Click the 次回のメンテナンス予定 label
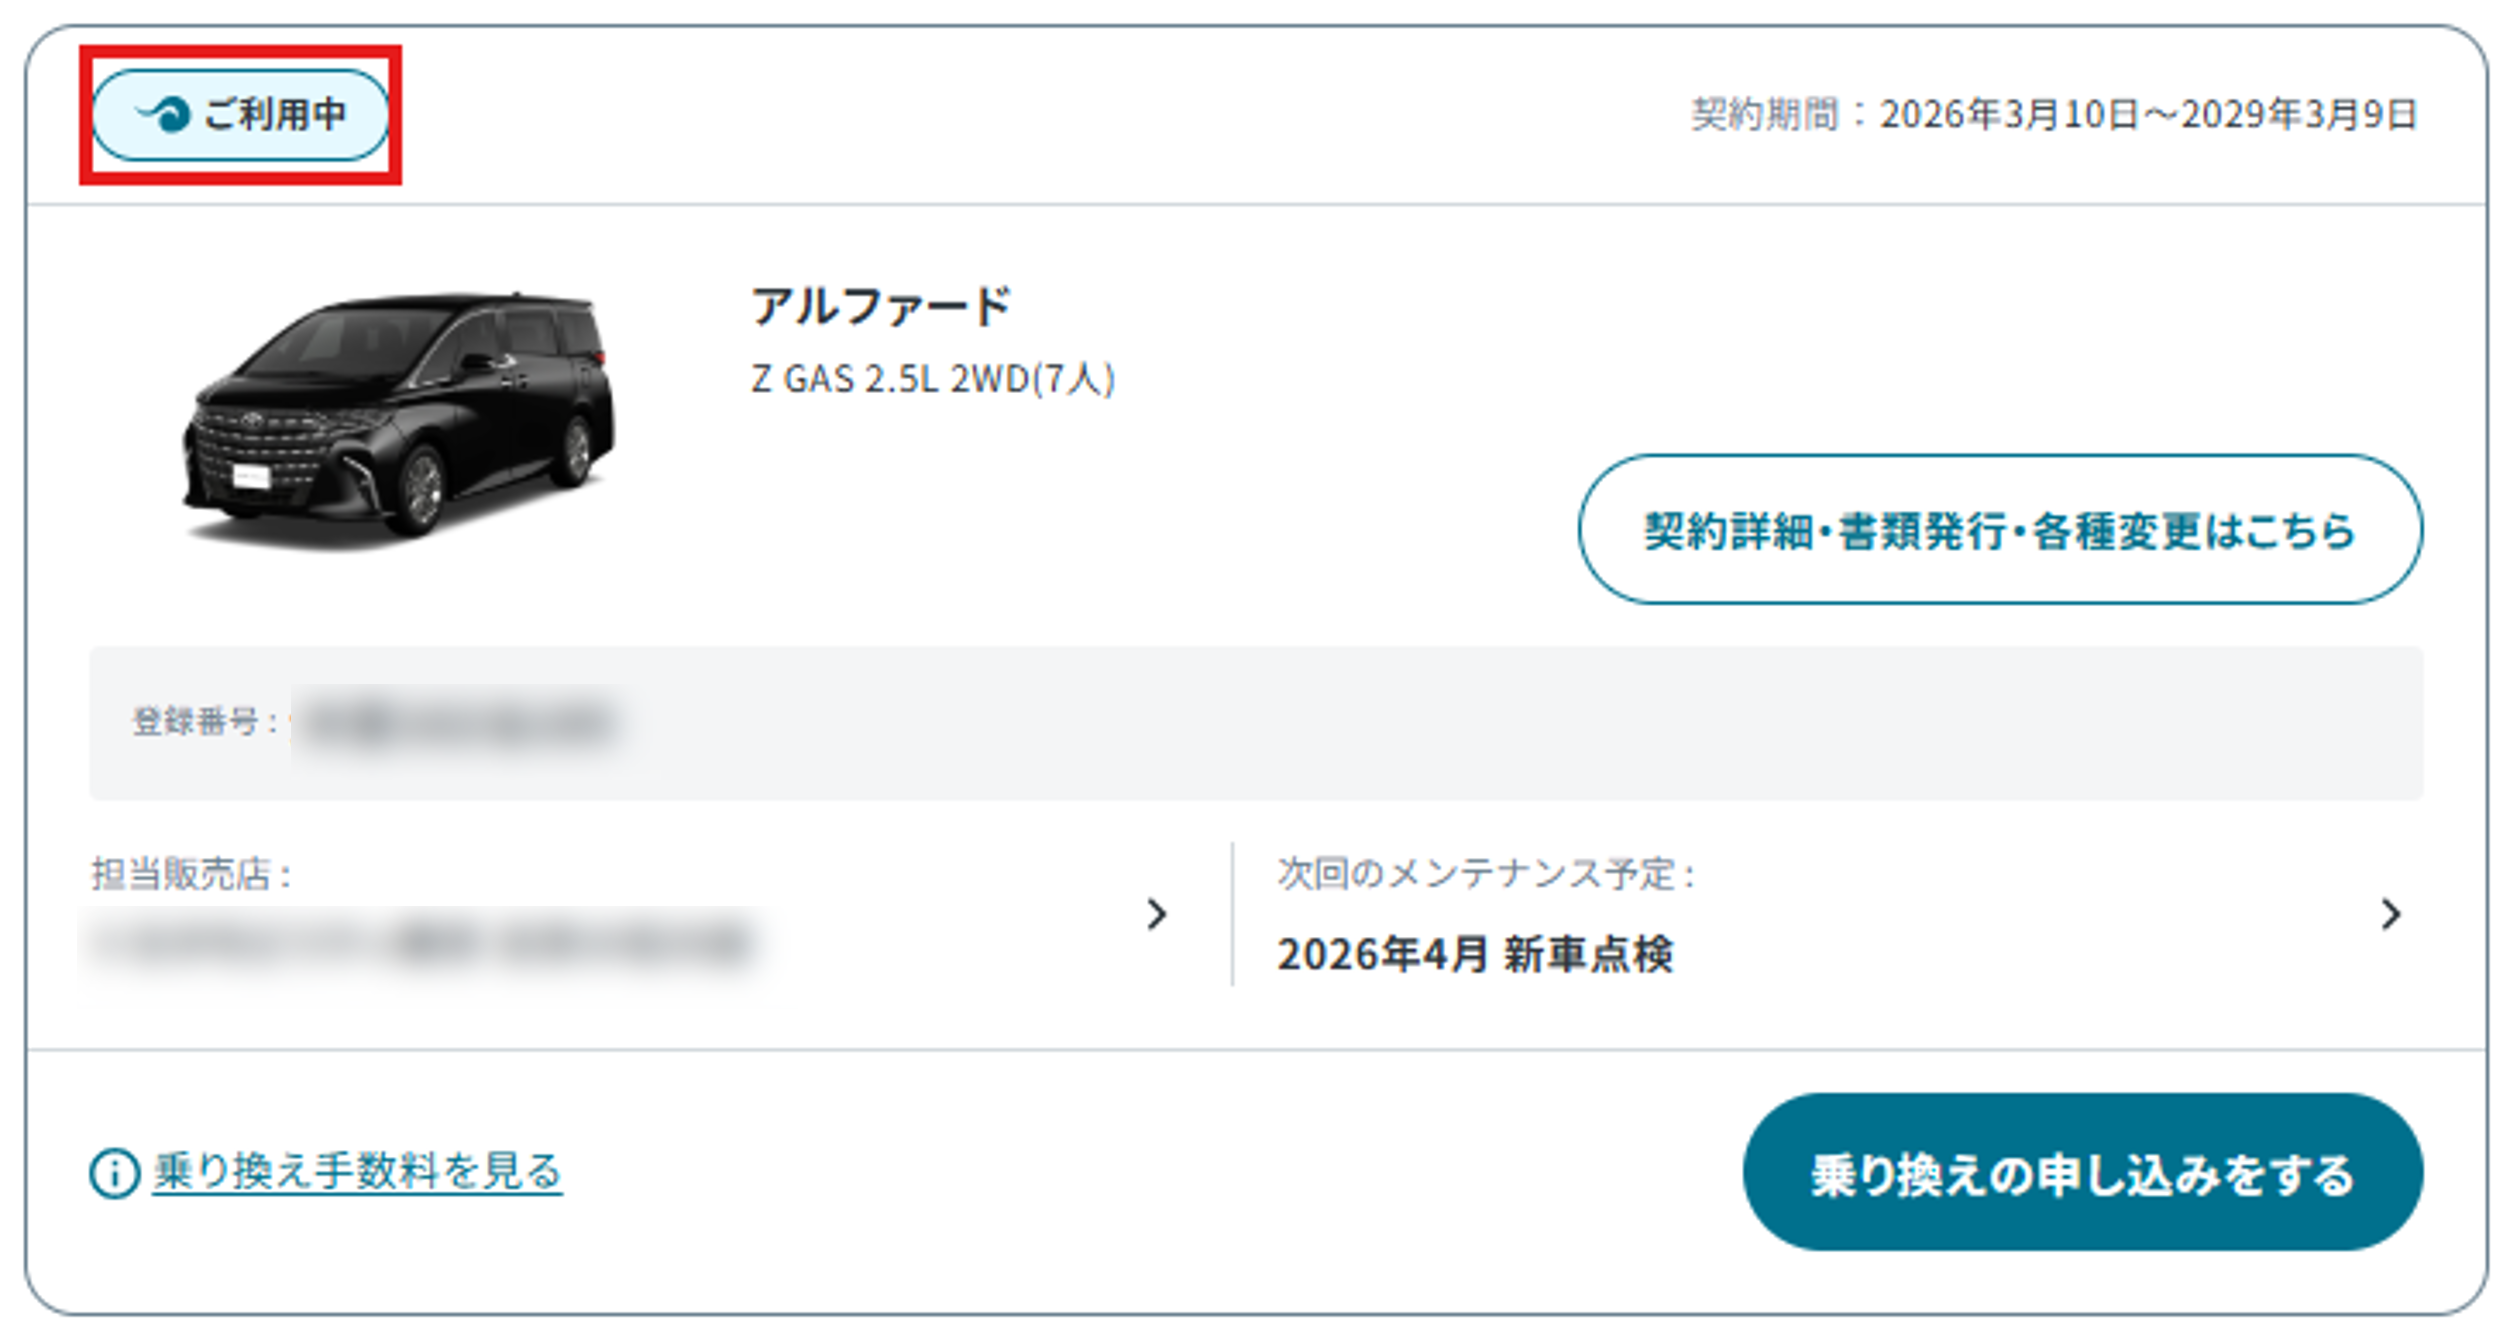The width and height of the screenshot is (2503, 1330). [1486, 873]
